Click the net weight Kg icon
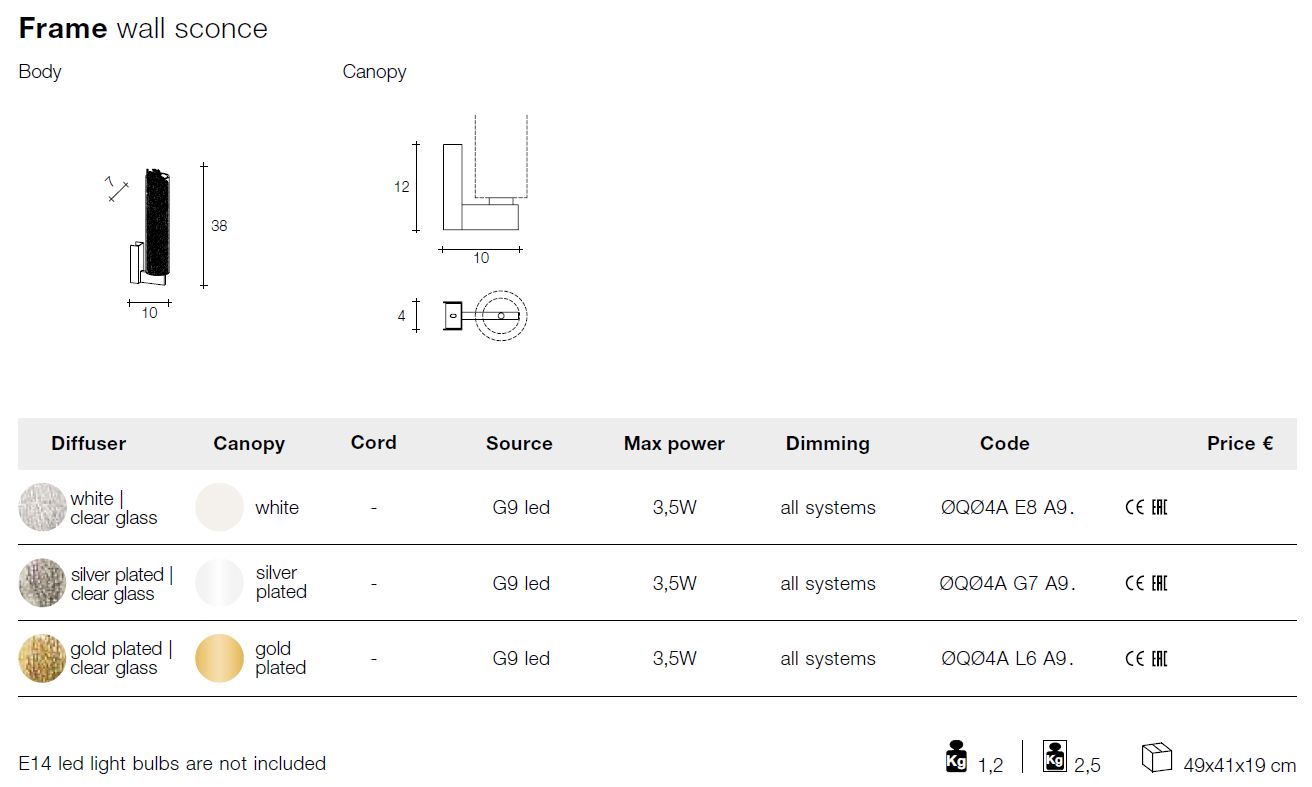1312x787 pixels. click(x=956, y=756)
